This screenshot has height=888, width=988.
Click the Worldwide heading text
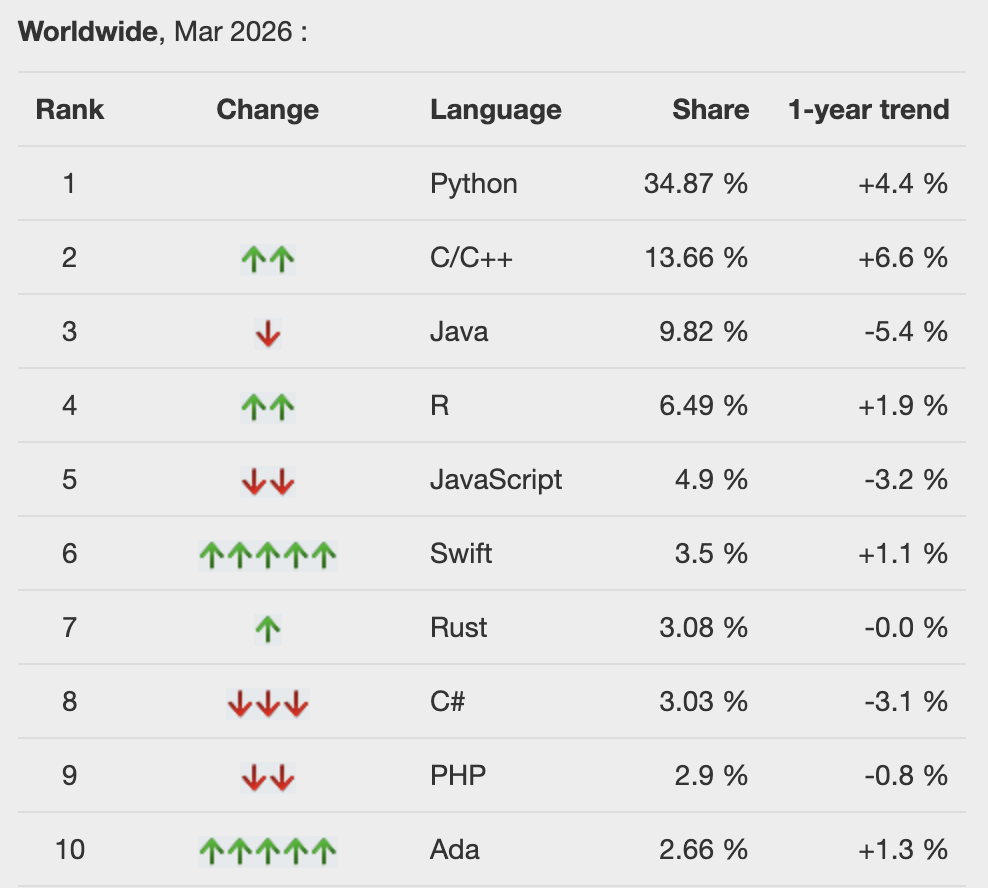(88, 32)
